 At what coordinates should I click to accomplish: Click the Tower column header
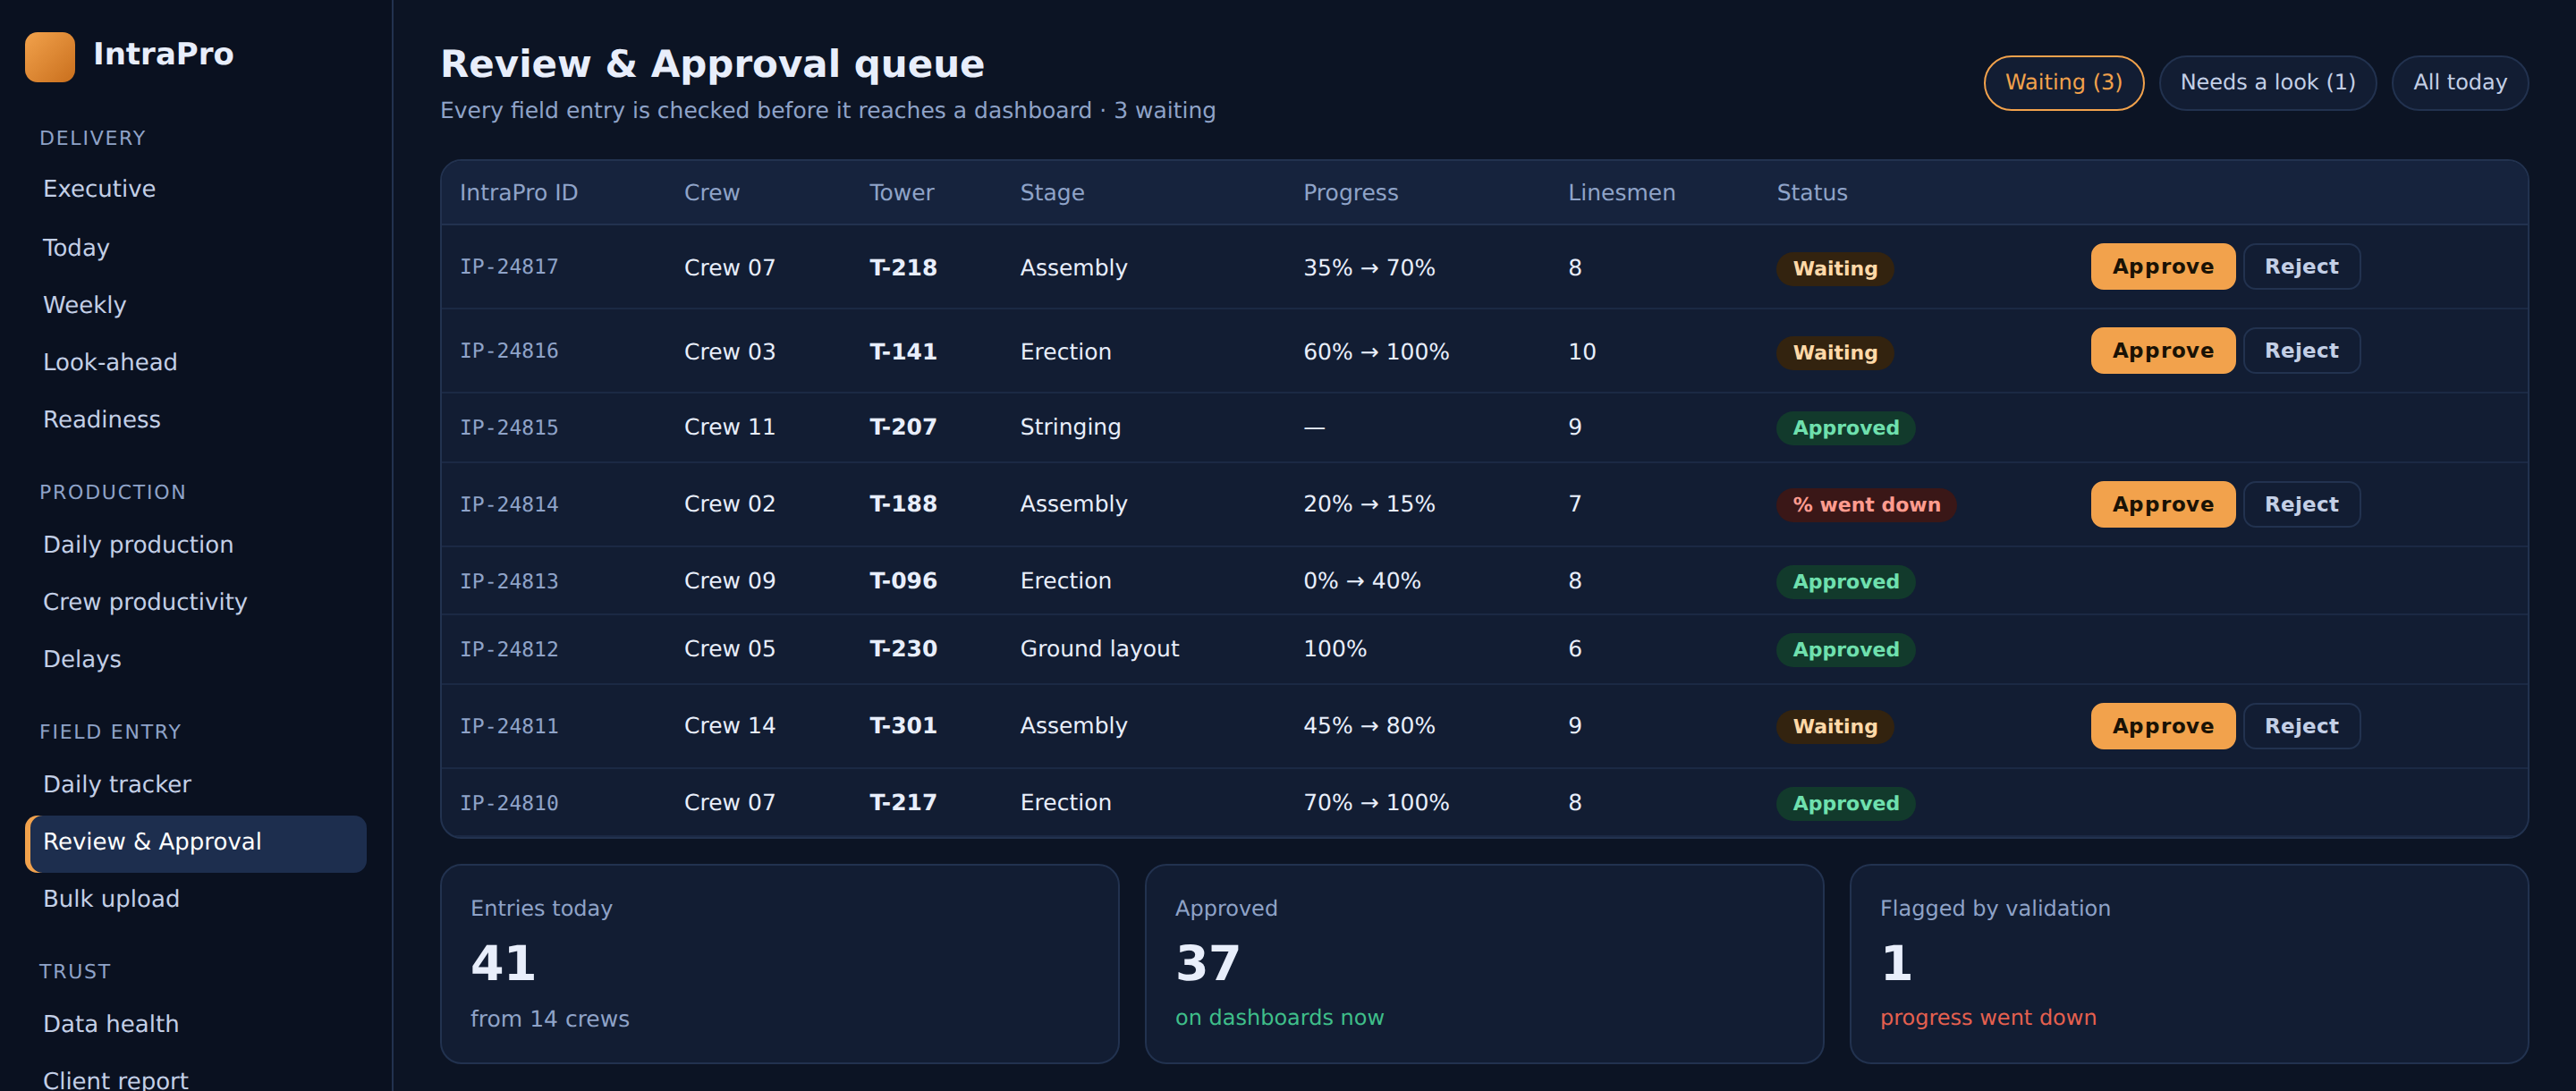tap(901, 193)
